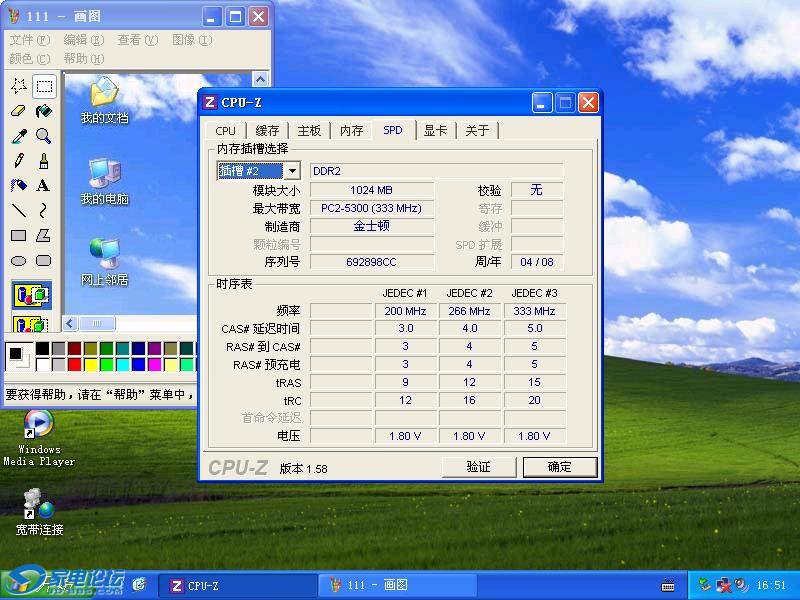This screenshot has width=800, height=600.
Task: Click the PC2-5300 (333 MHz) bandwidth value
Action: 371,208
